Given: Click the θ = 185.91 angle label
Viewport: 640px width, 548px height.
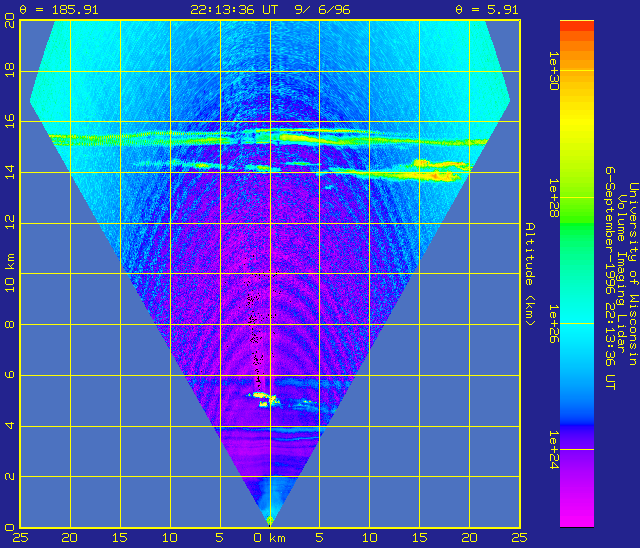Looking at the screenshot, I should tap(59, 10).
